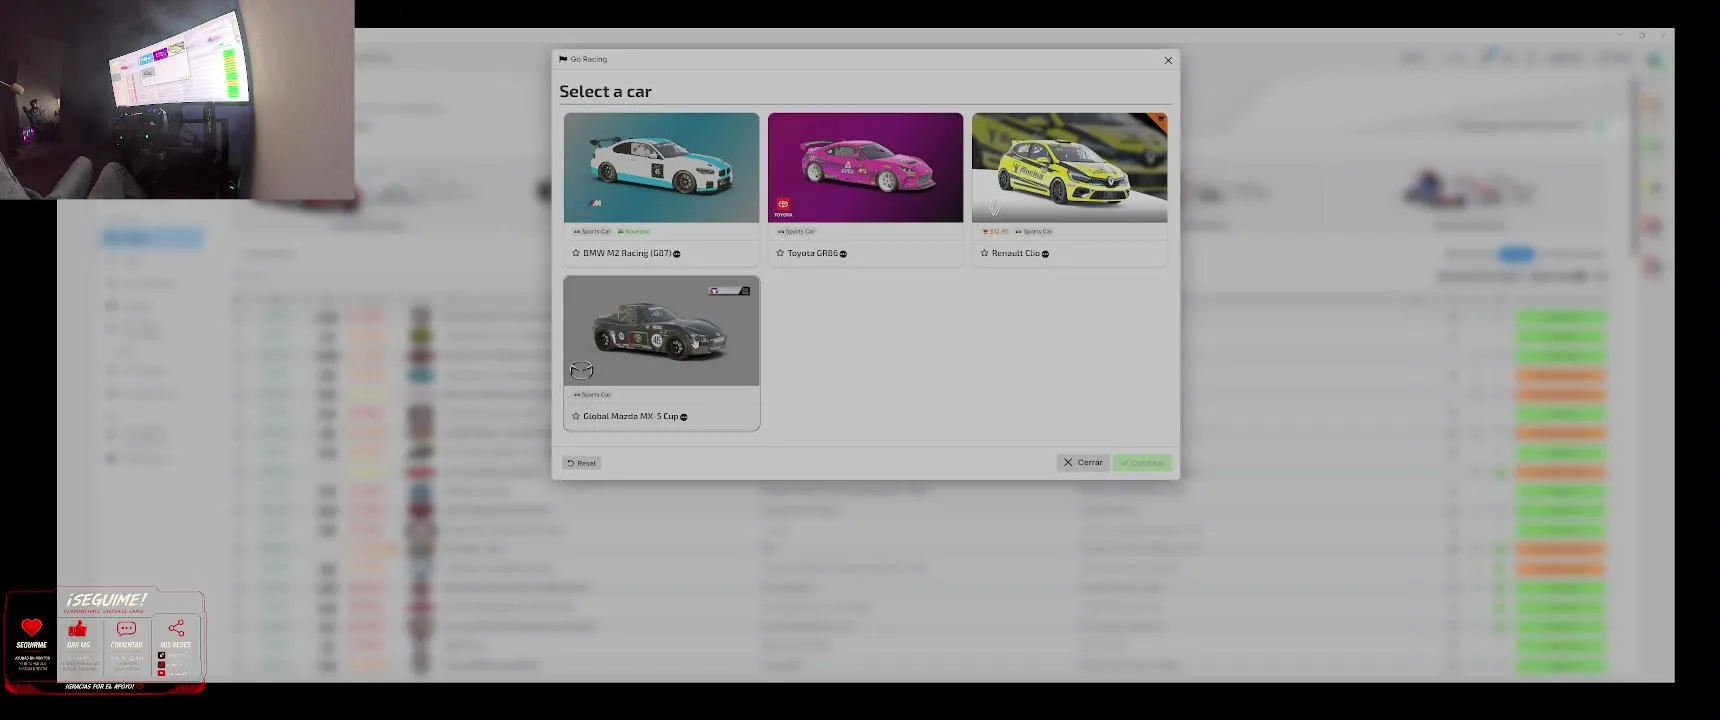Click the Sports Car tag on Toyota GR86 card
This screenshot has height=720, width=1720.
click(x=796, y=232)
